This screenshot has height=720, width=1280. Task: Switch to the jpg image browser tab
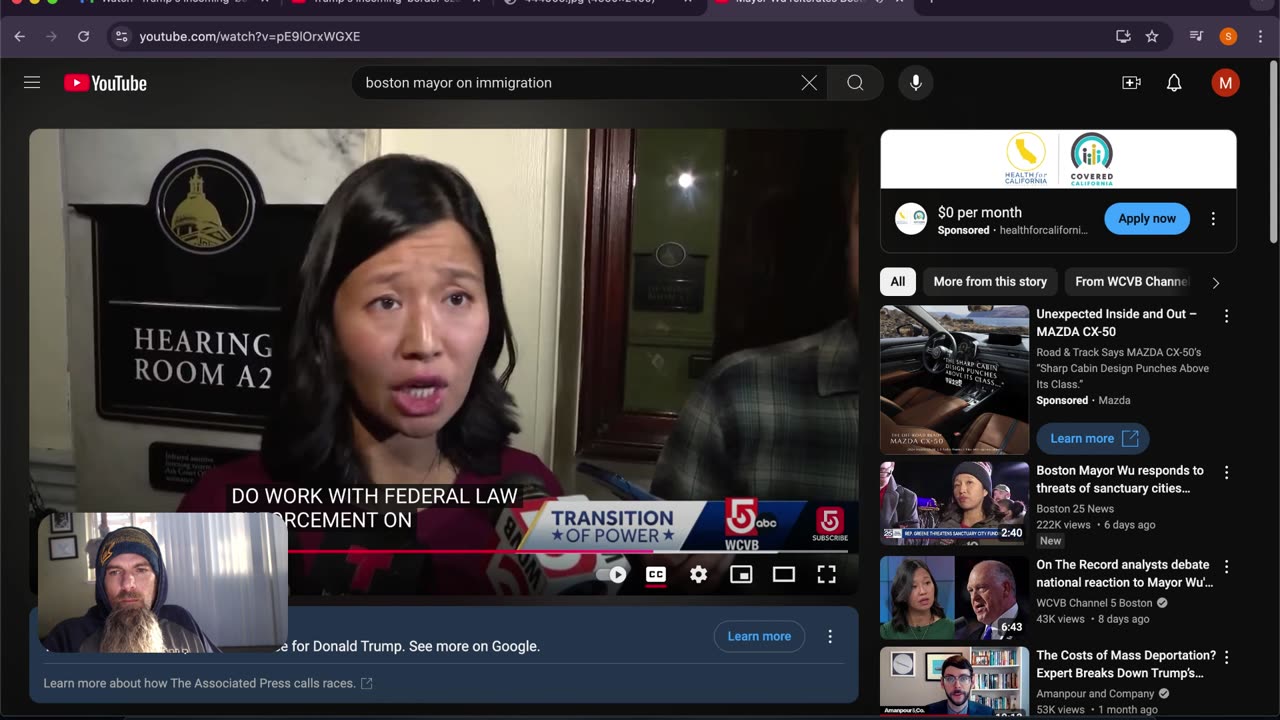tap(597, 2)
